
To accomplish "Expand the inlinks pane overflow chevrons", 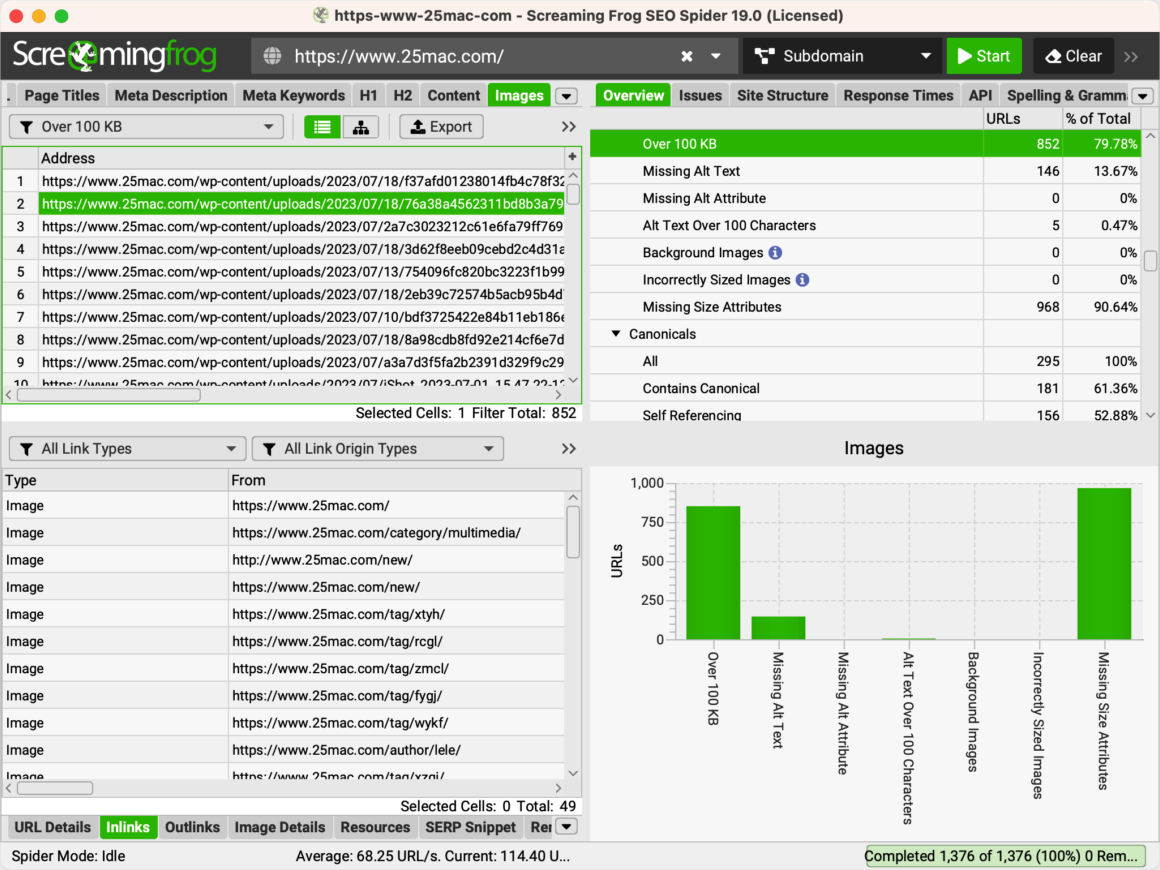I will [x=568, y=448].
